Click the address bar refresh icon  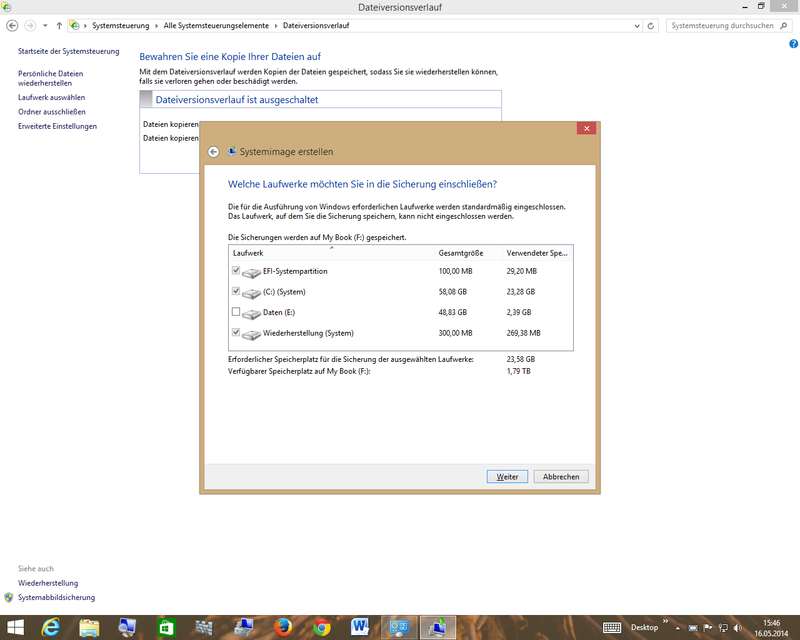pos(651,26)
